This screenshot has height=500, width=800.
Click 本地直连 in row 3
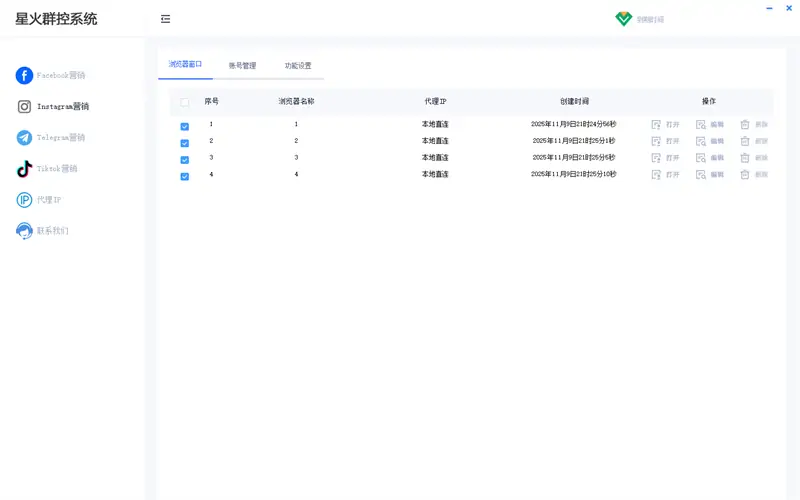click(435, 158)
